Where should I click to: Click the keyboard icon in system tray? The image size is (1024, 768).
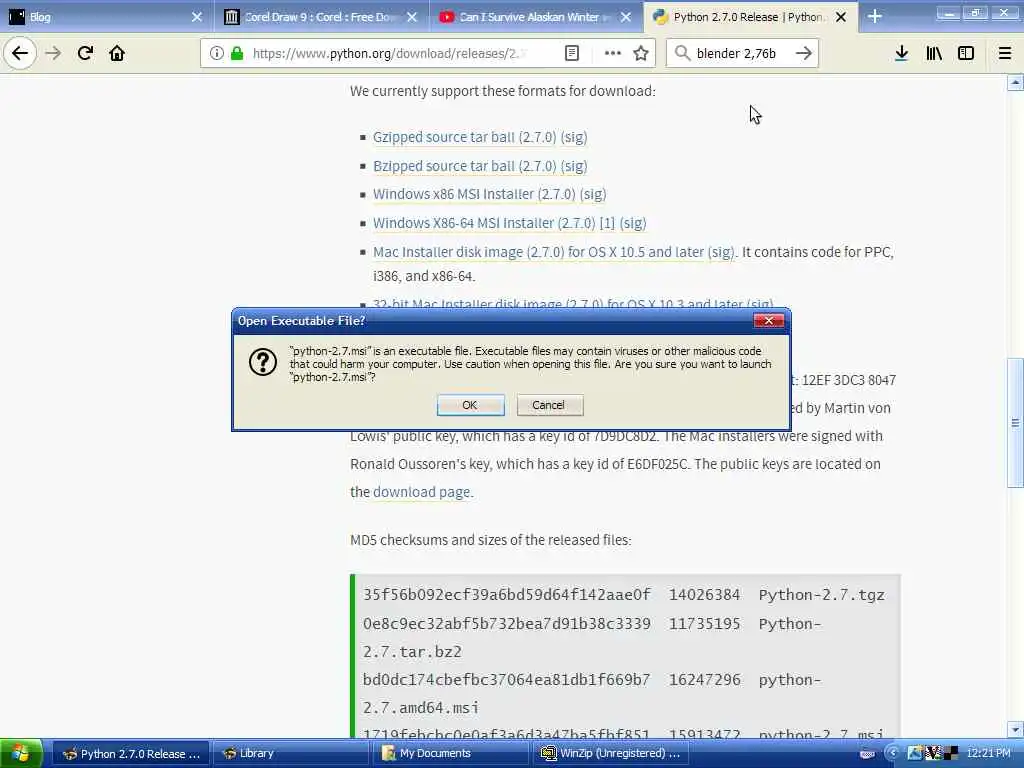(867, 754)
